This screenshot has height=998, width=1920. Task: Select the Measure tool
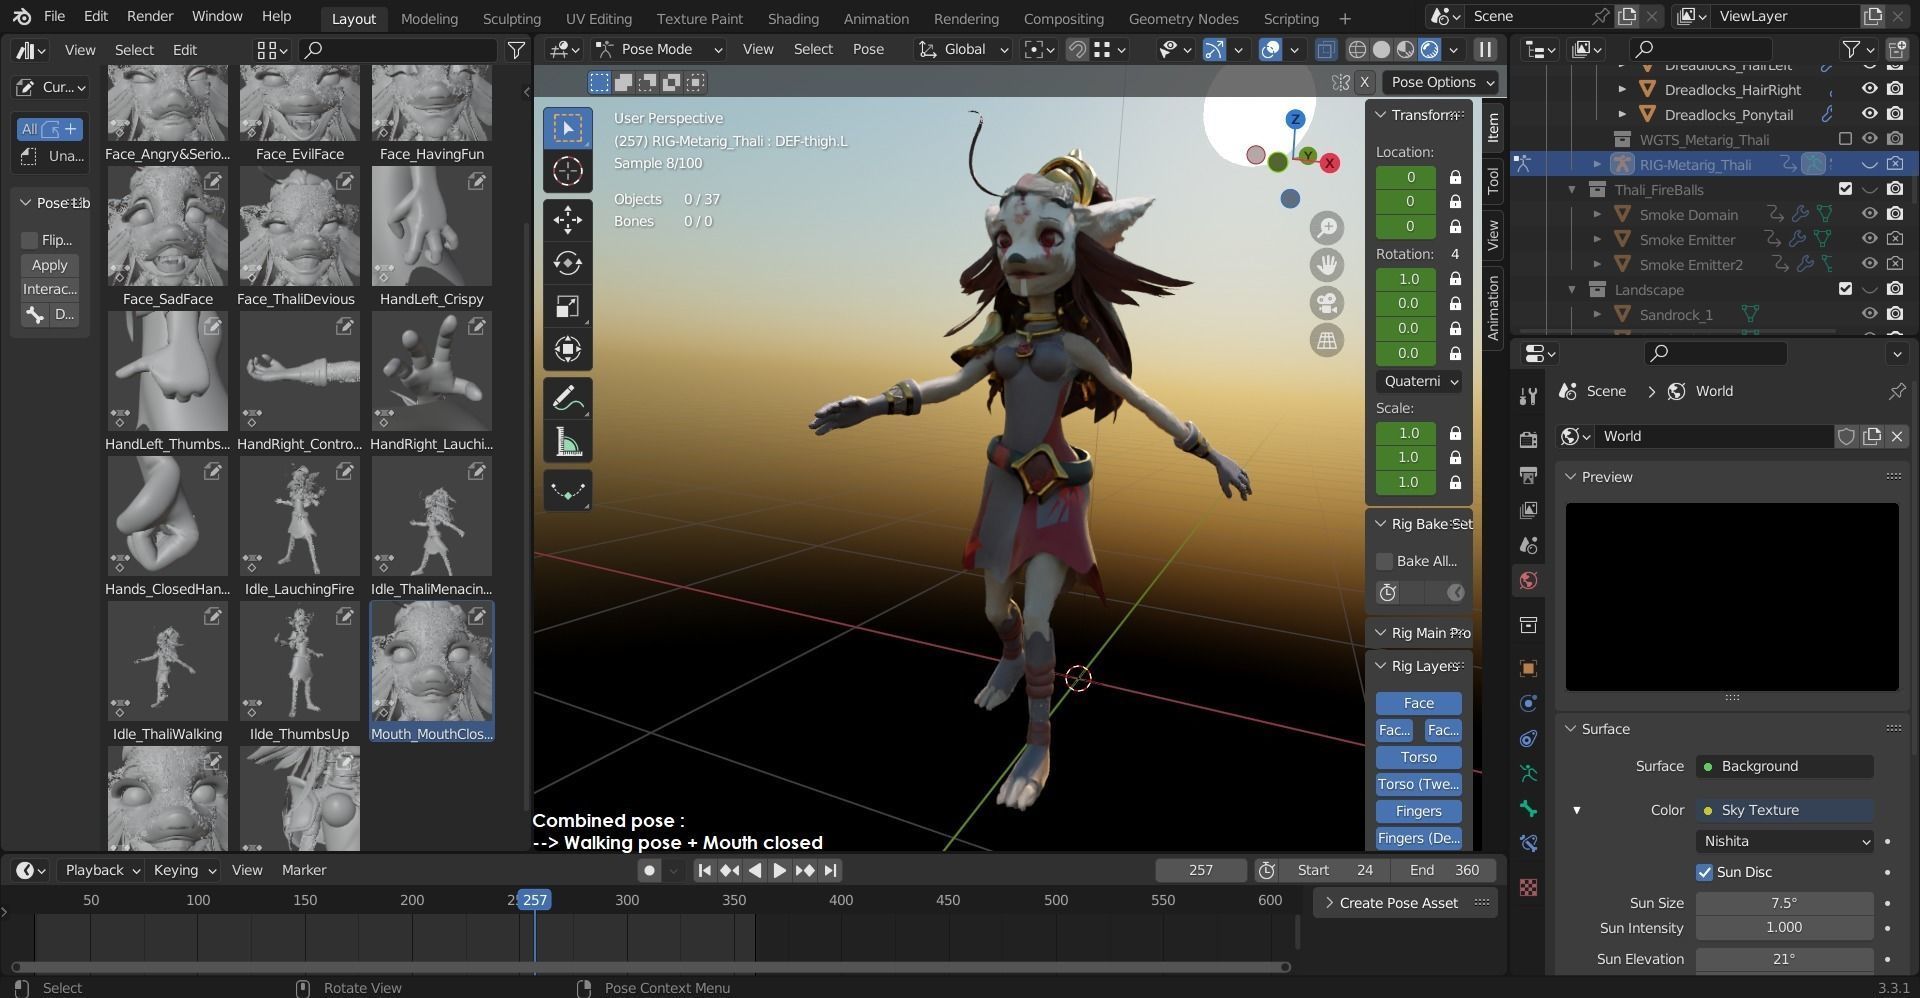(567, 441)
